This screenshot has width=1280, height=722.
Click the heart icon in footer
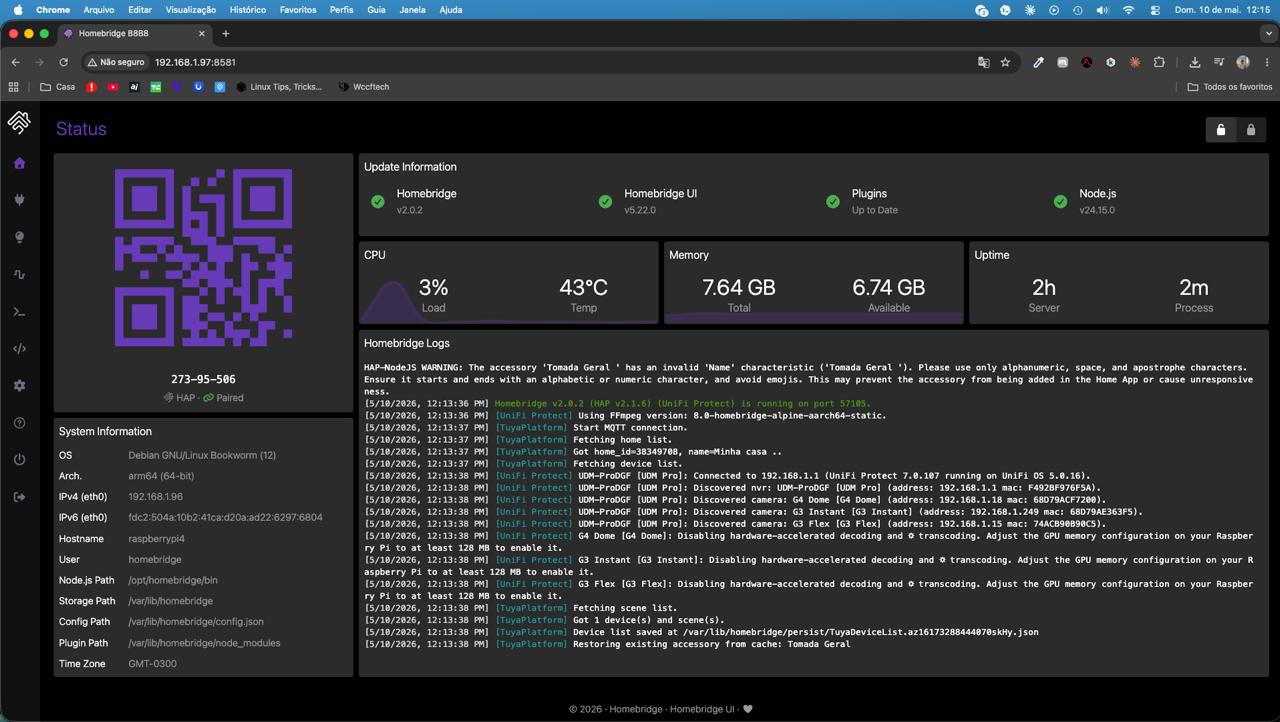click(x=747, y=709)
